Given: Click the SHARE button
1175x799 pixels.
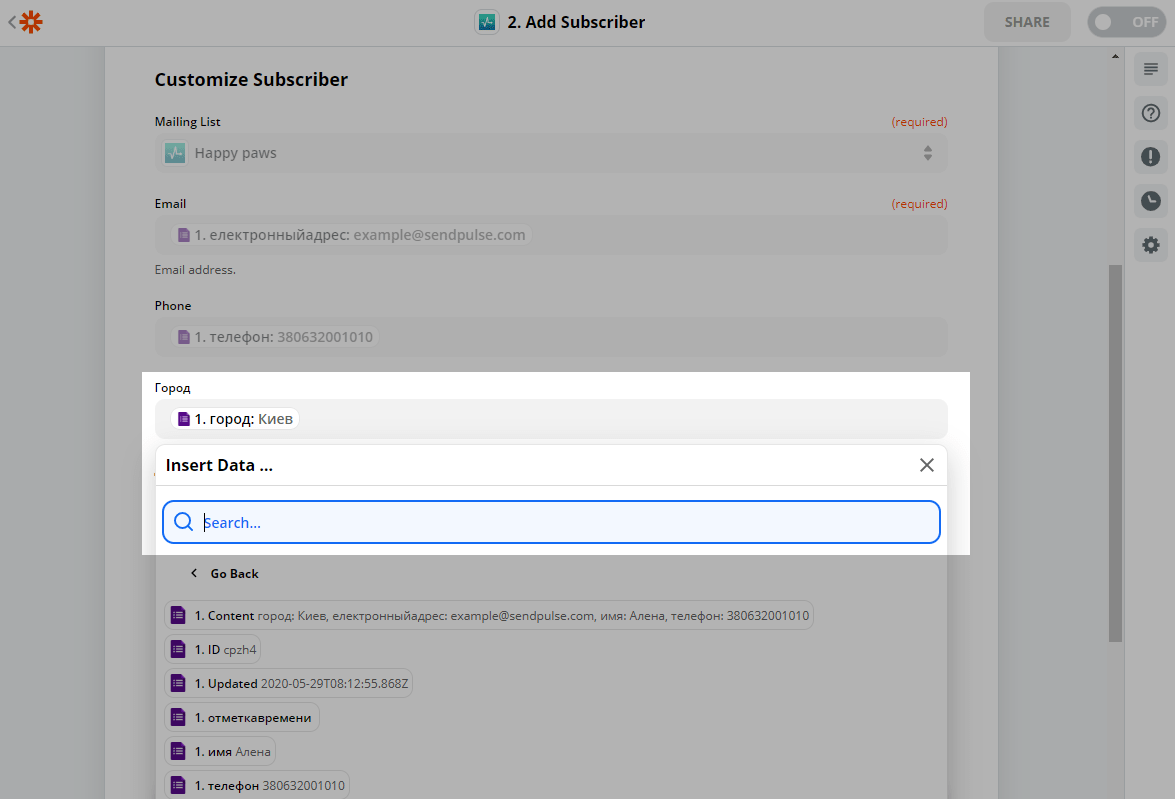Looking at the screenshot, I should pos(1026,22).
